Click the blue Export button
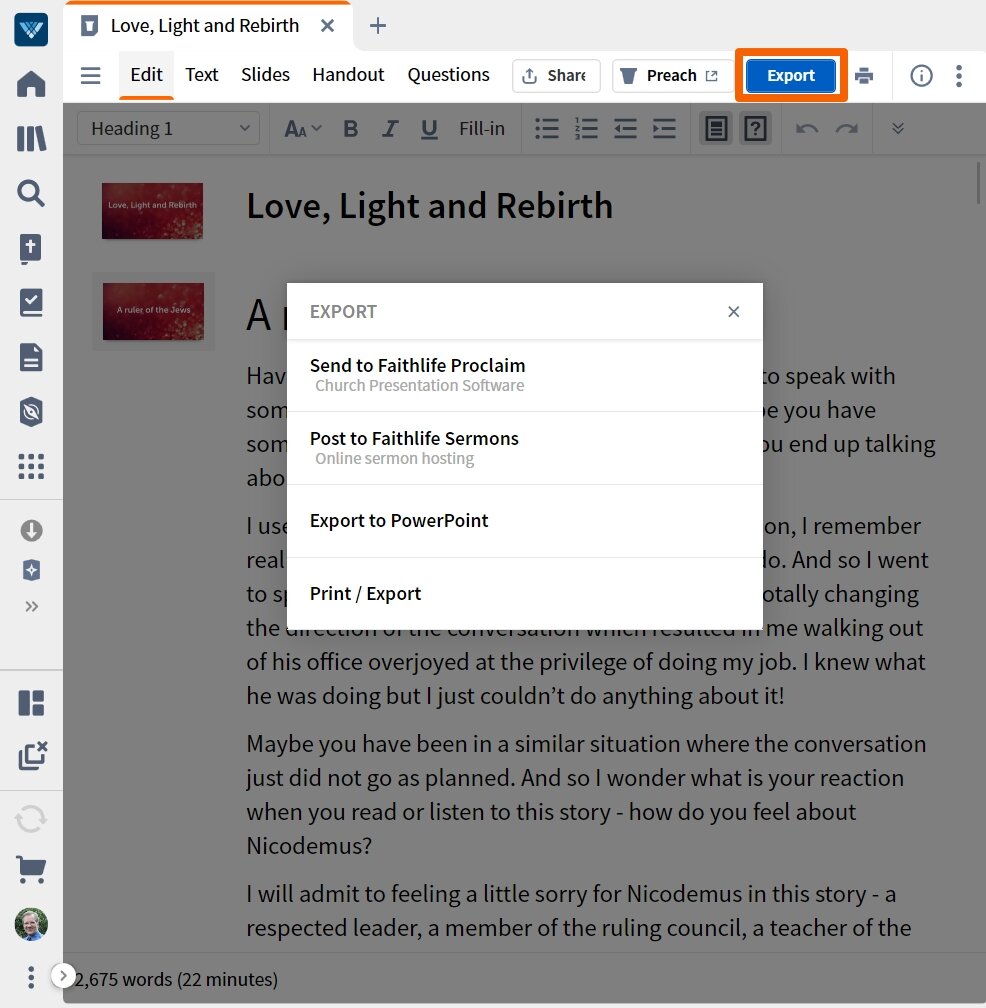986x1008 pixels. (791, 76)
